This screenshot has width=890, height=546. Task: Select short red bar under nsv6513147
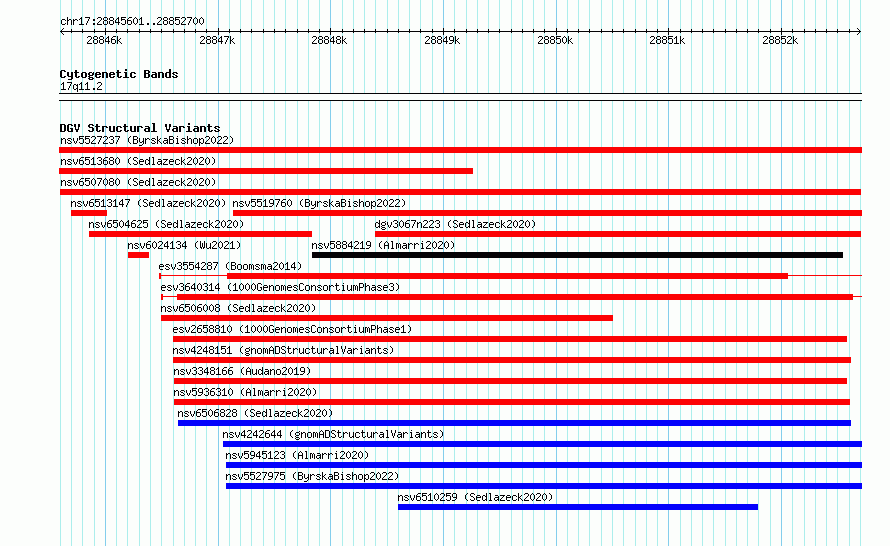pos(89,213)
